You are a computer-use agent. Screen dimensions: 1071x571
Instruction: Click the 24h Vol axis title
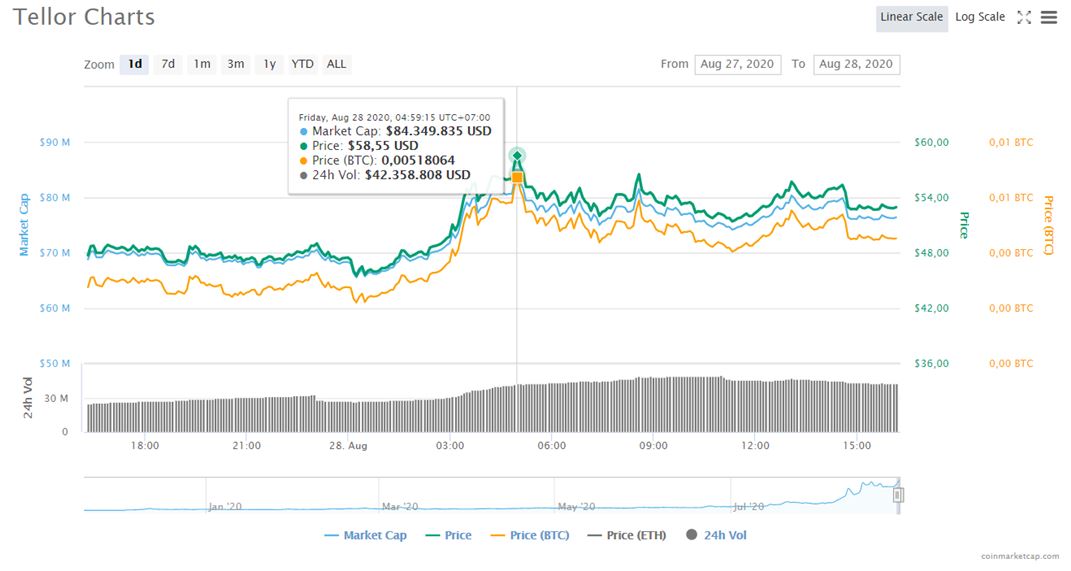(x=27, y=398)
